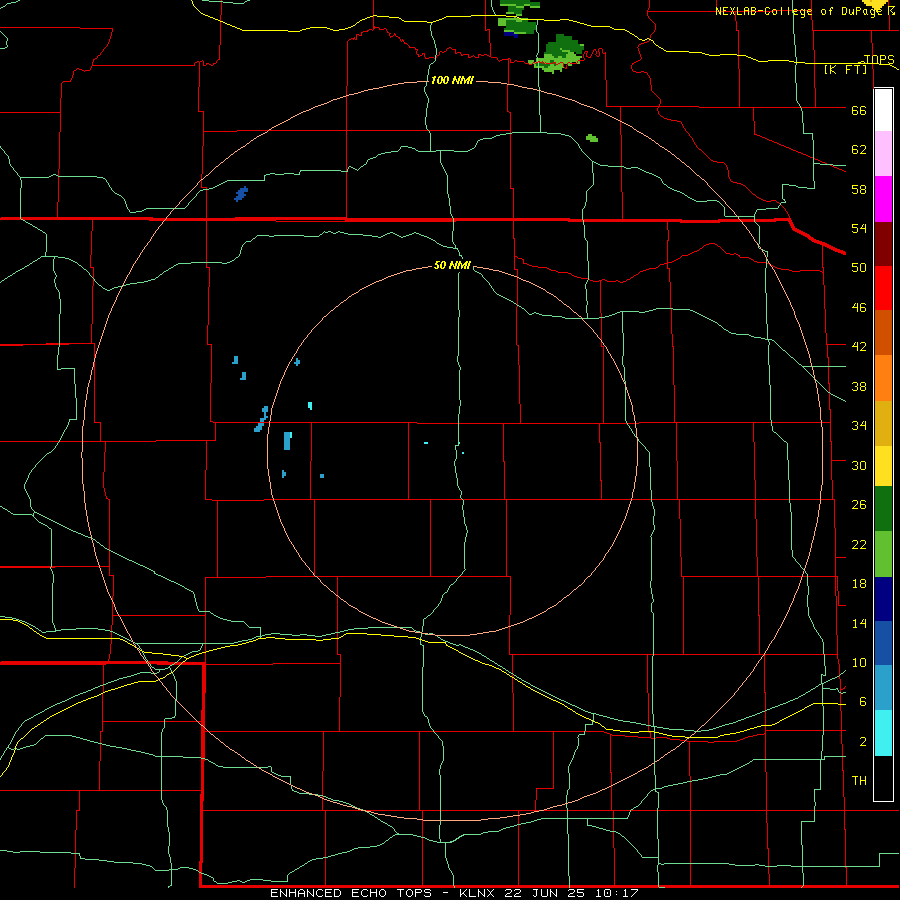Select the dark red legend swatch
The width and height of the screenshot is (900, 900).
tap(883, 244)
